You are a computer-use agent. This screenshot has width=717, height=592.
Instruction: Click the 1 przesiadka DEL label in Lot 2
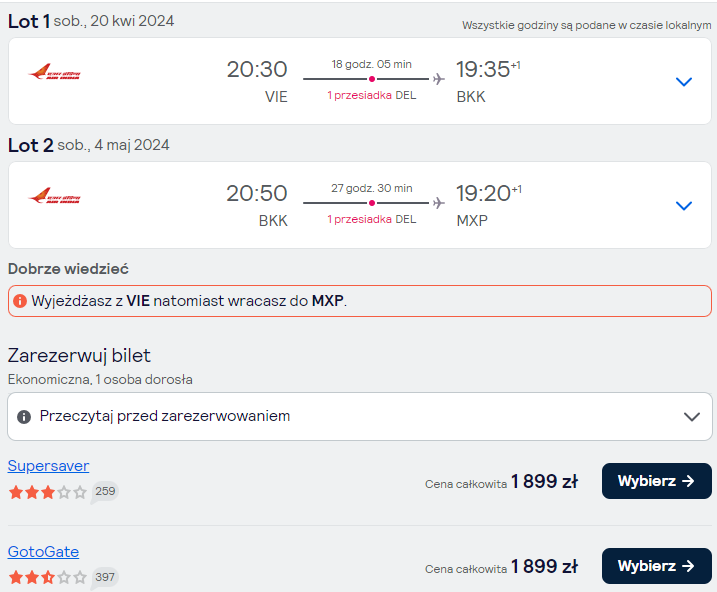[x=372, y=219]
